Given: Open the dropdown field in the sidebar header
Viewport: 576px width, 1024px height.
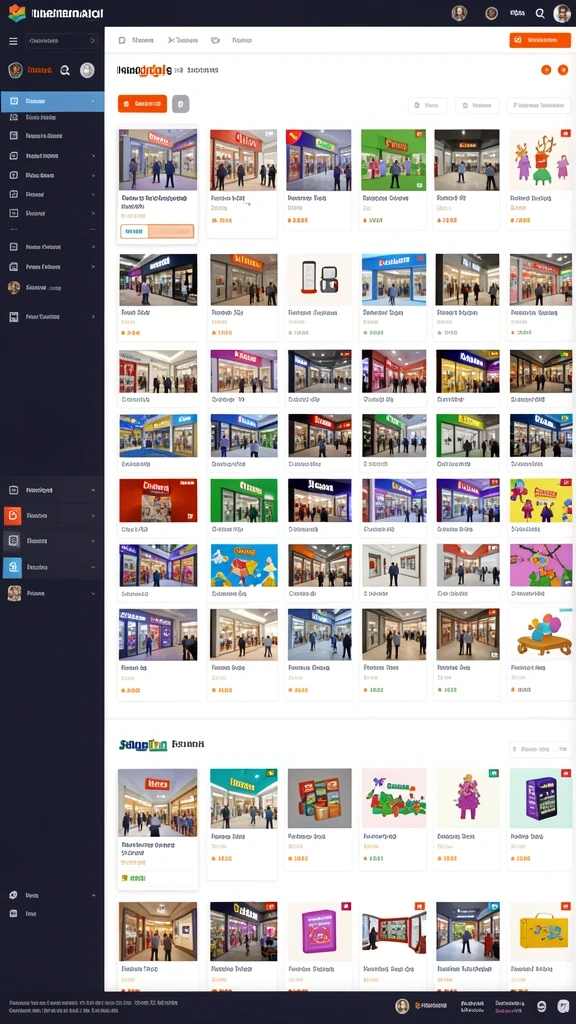Looking at the screenshot, I should point(62,41).
